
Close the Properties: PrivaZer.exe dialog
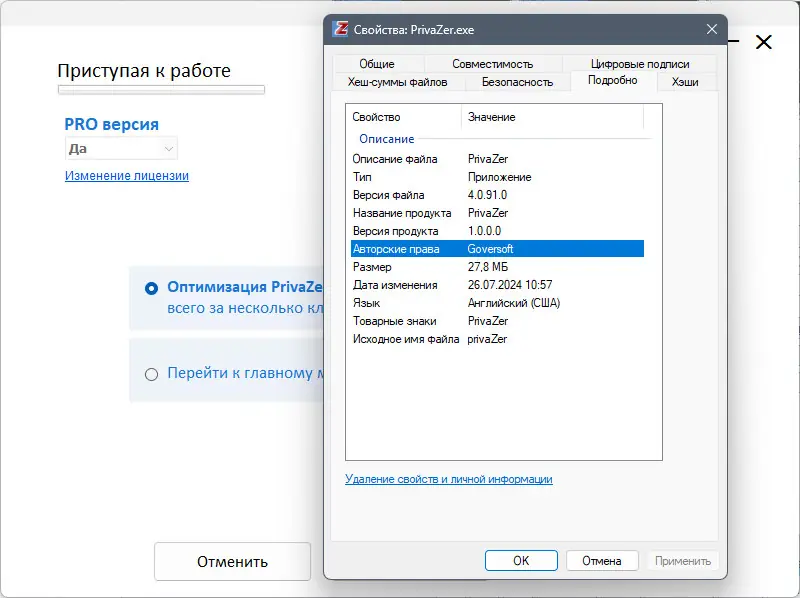coord(712,29)
